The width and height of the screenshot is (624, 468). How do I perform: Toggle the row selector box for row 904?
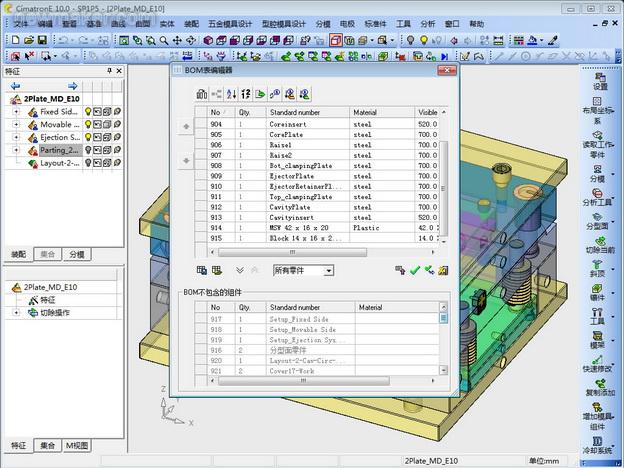pyautogui.click(x=201, y=124)
